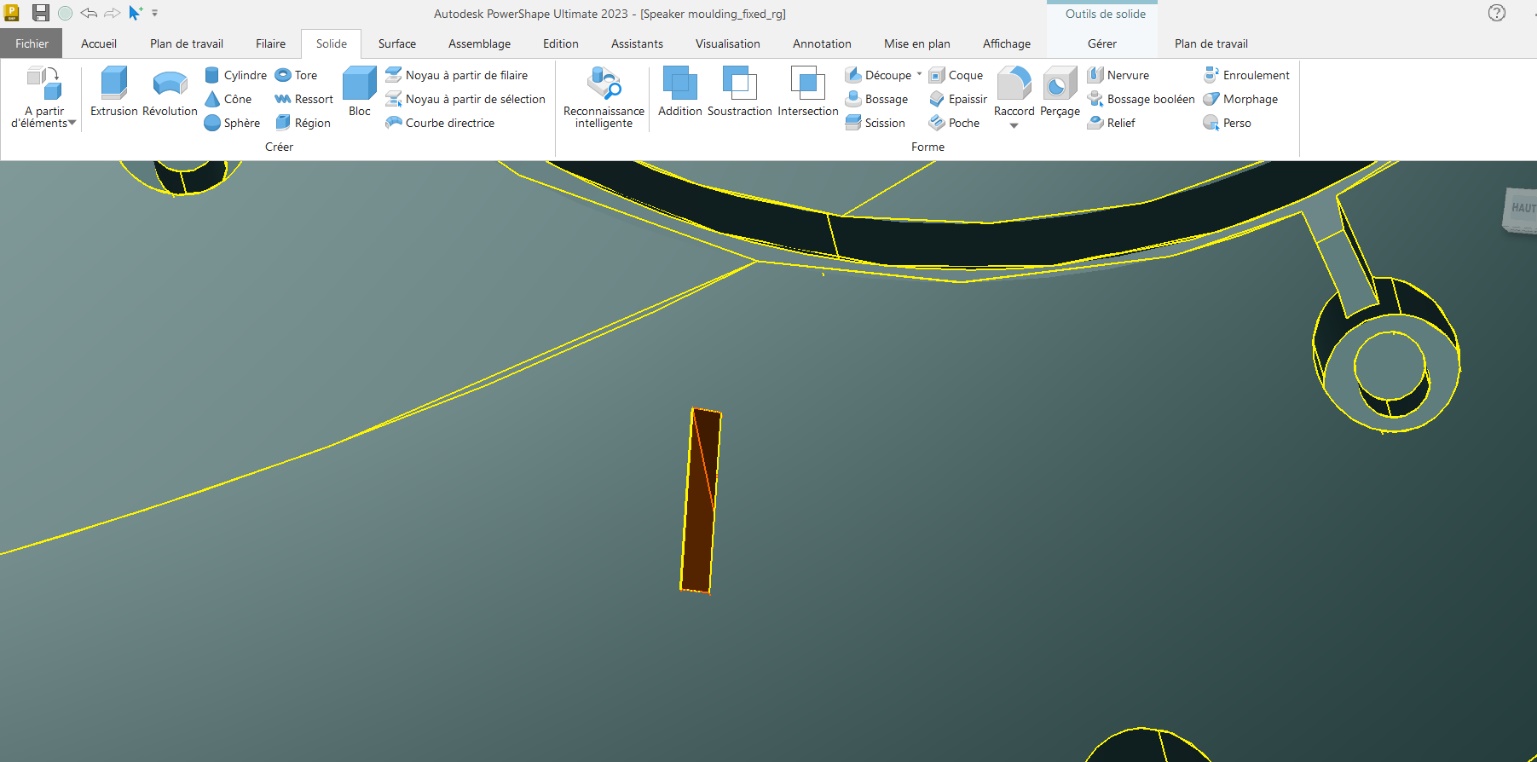Apply the Soustraction boolean operation
This screenshot has height=762, width=1537.
739,92
